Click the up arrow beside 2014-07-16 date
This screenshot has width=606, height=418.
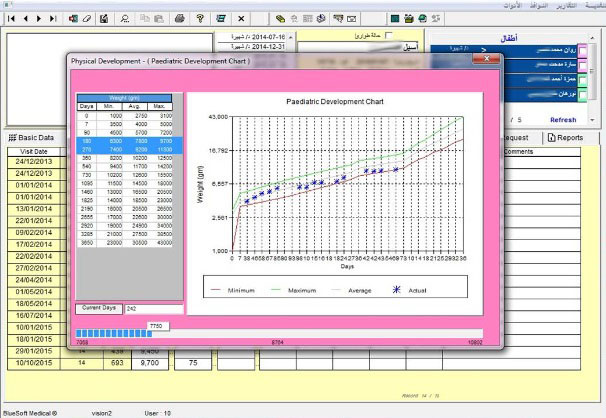[x=290, y=37]
